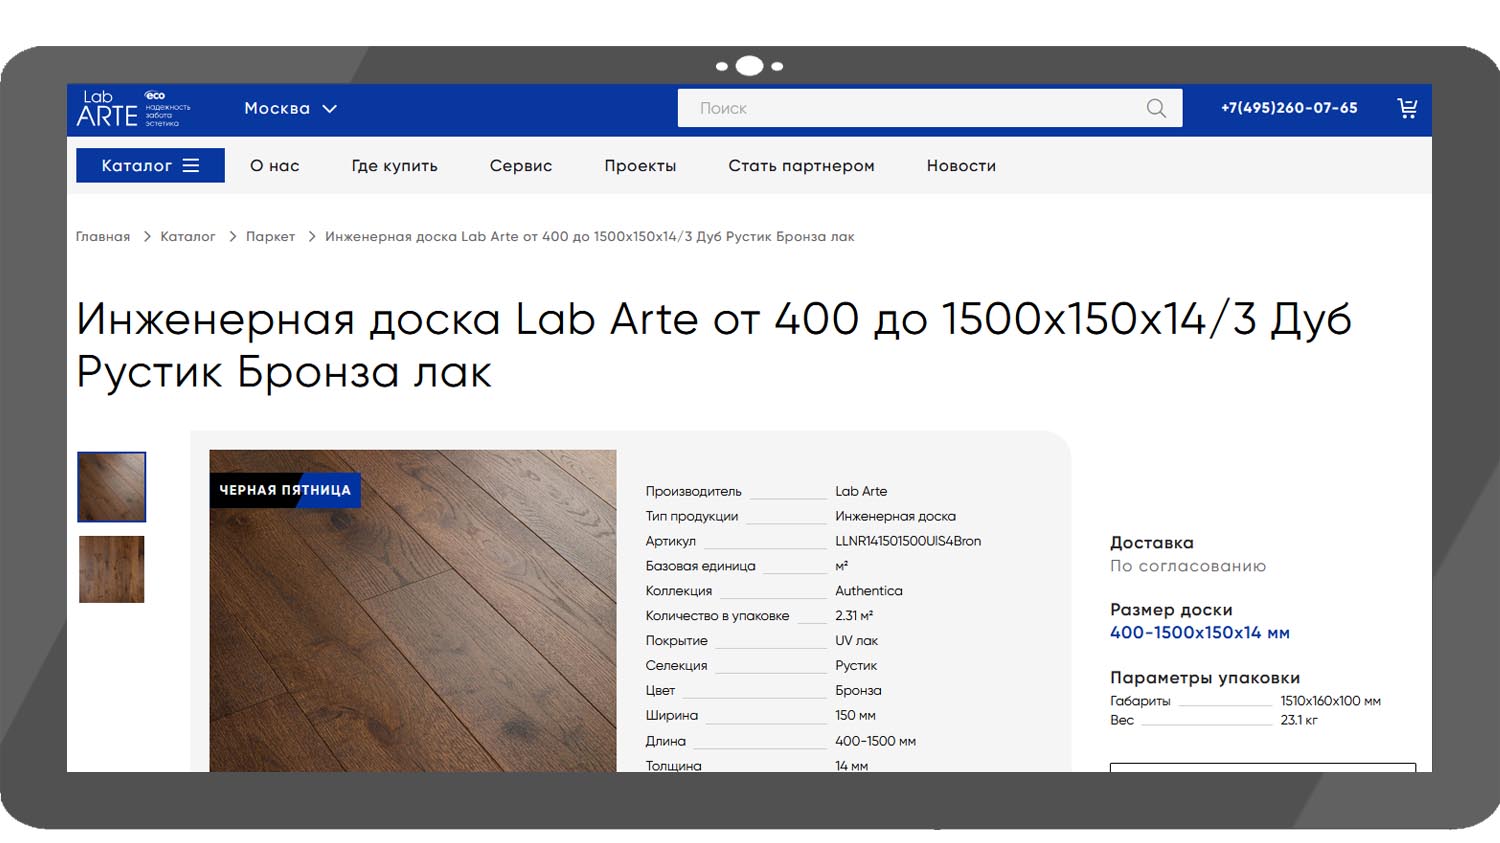
Task: Click the shopping cart icon
Action: (x=1407, y=108)
